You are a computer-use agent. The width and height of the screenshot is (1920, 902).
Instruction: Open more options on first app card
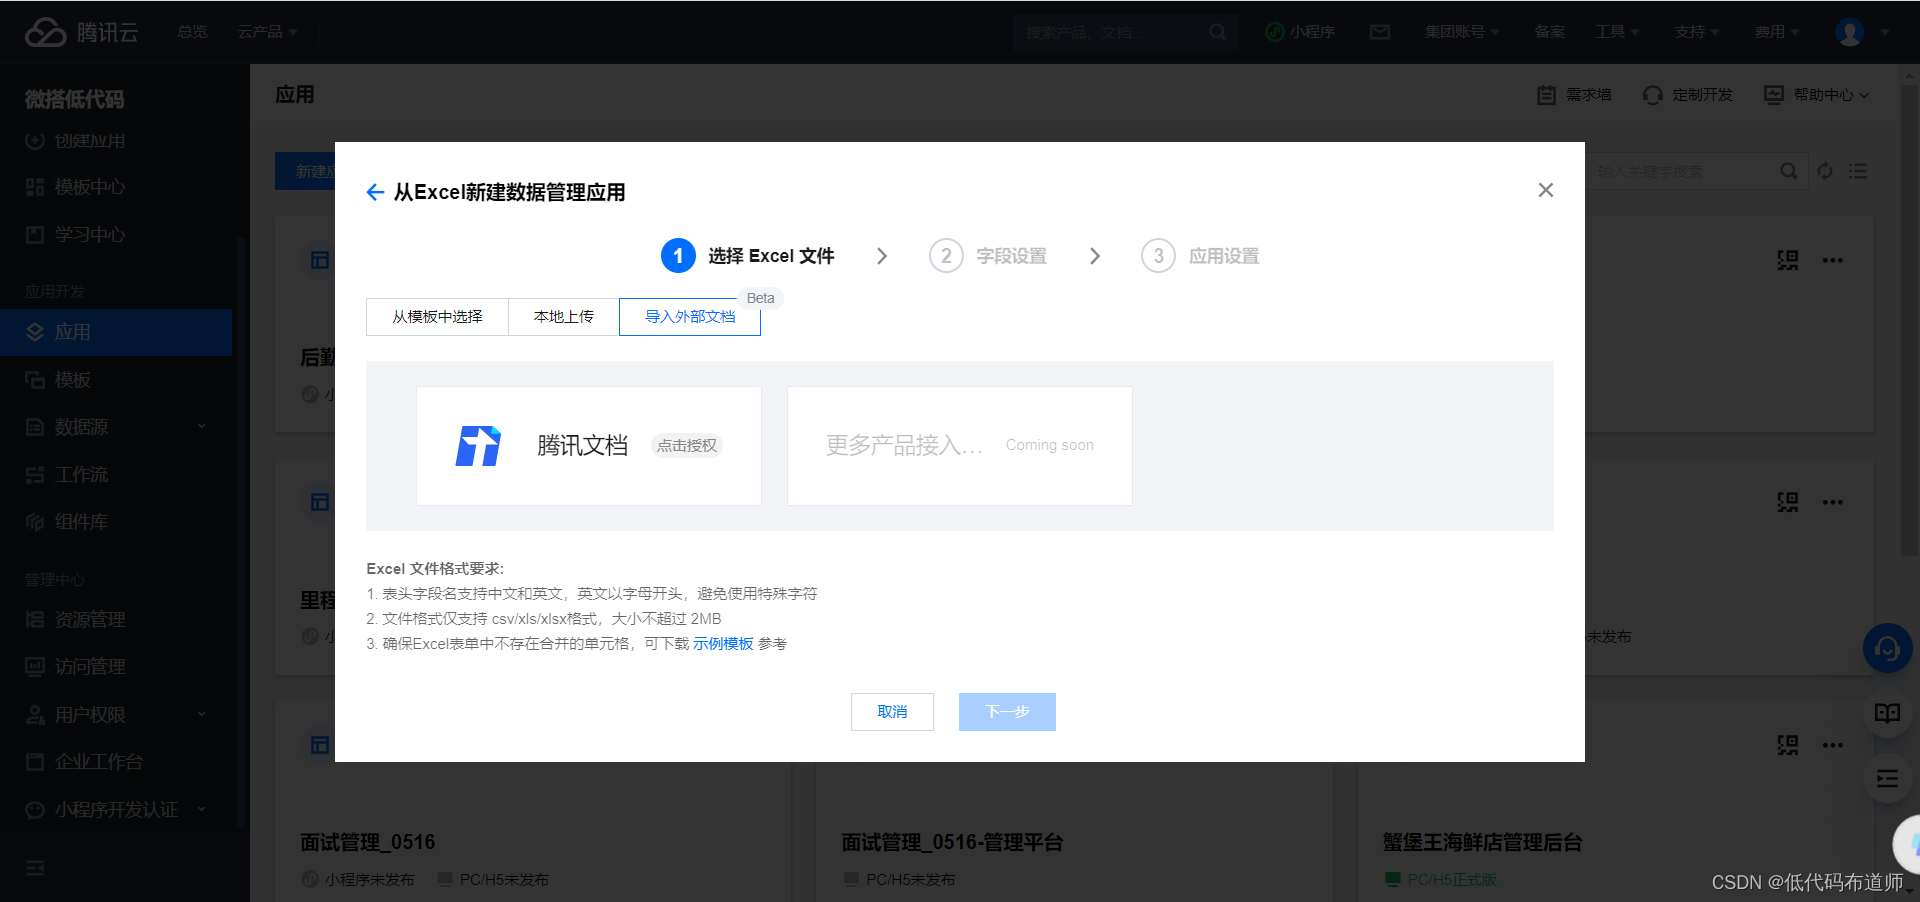click(x=1832, y=260)
